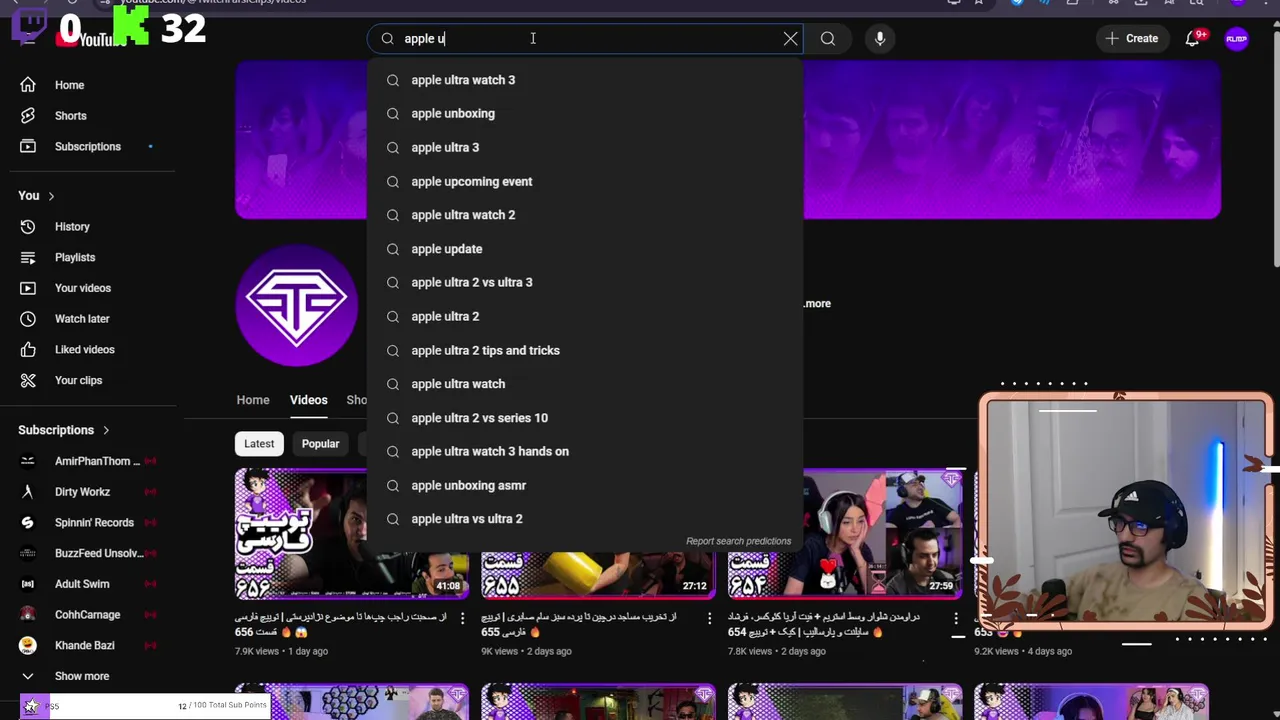Image resolution: width=1280 pixels, height=720 pixels.
Task: Open Adult Swim channel subscription
Action: click(88, 584)
